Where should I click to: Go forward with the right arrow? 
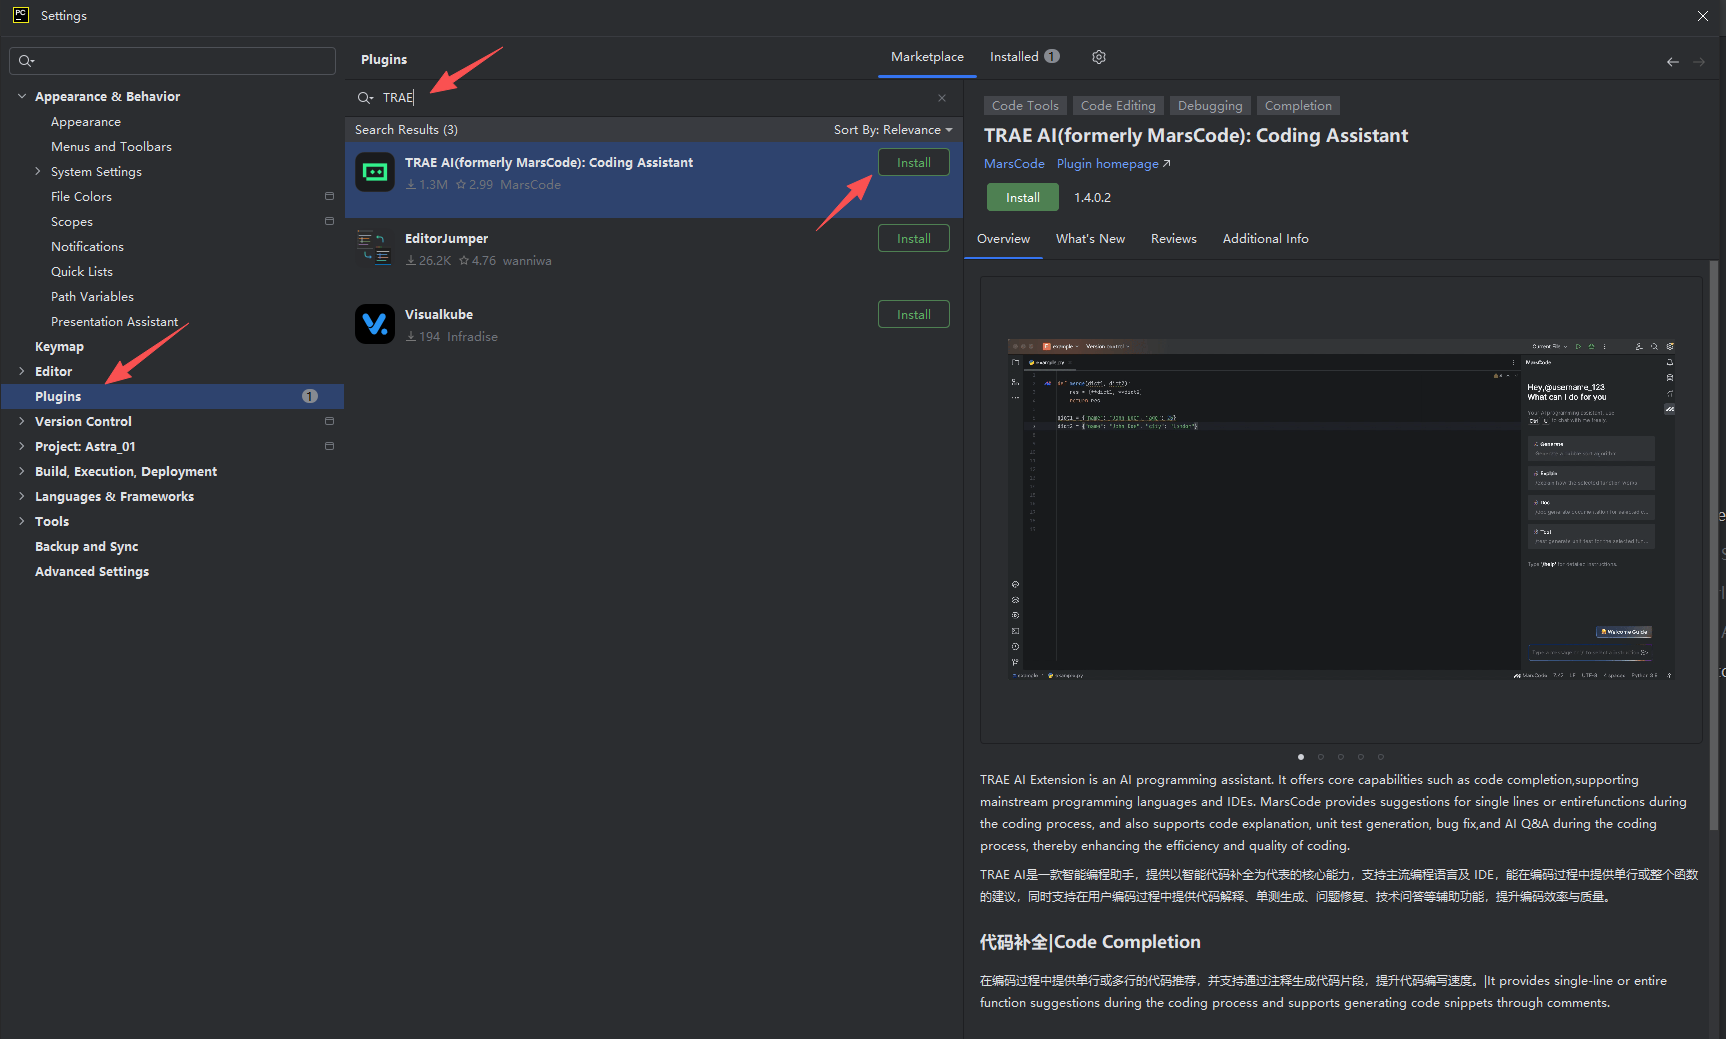coord(1699,62)
